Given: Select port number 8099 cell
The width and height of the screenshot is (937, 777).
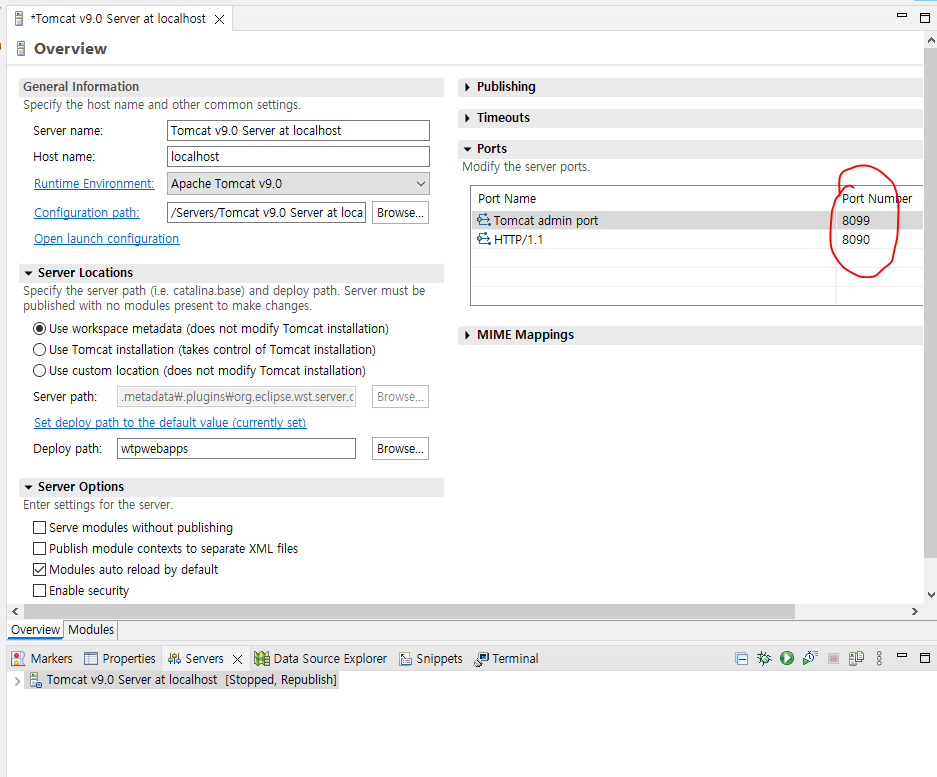Looking at the screenshot, I should 856,221.
